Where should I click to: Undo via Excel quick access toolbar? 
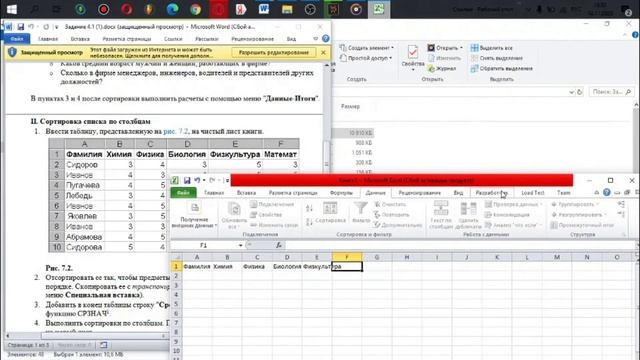[198, 180]
